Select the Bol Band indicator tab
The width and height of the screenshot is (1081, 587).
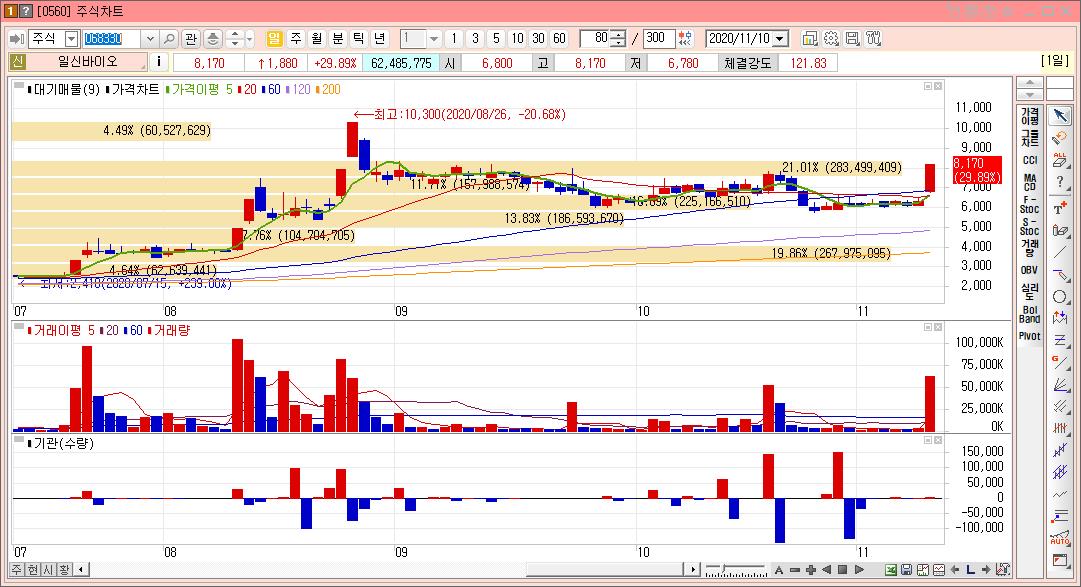tap(1029, 315)
